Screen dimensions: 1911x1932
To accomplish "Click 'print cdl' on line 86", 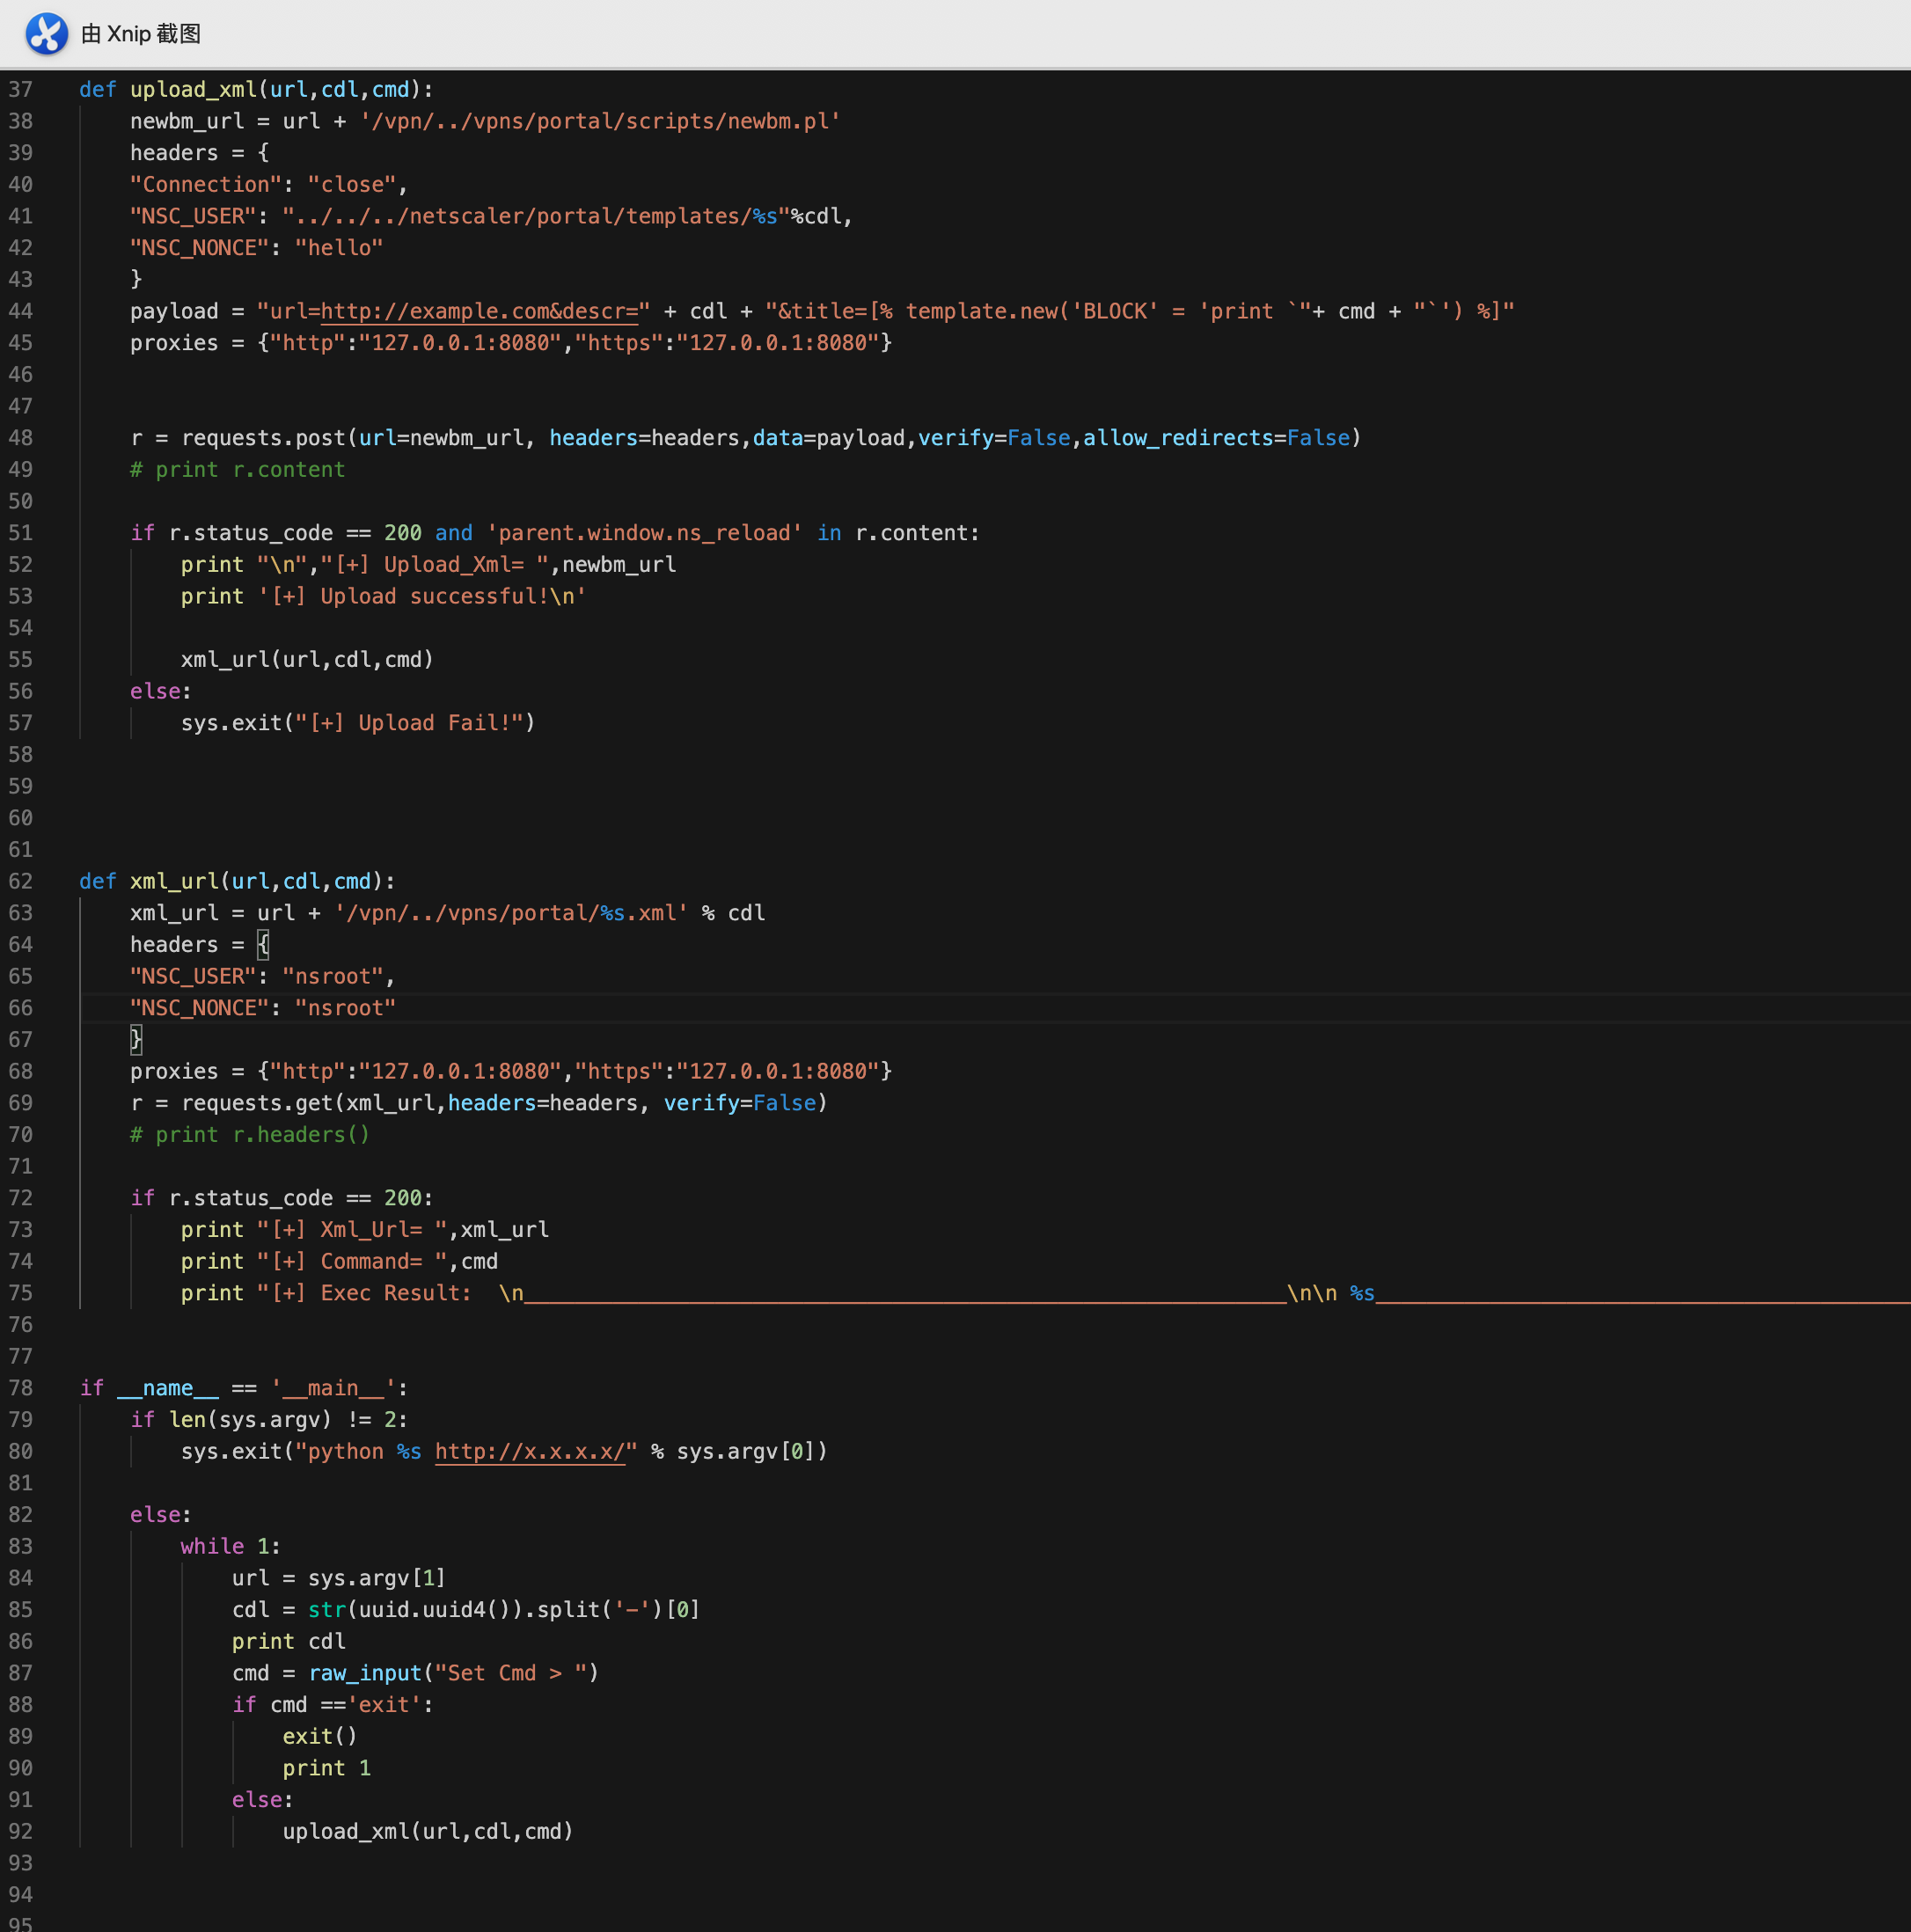I will pyautogui.click(x=289, y=1641).
